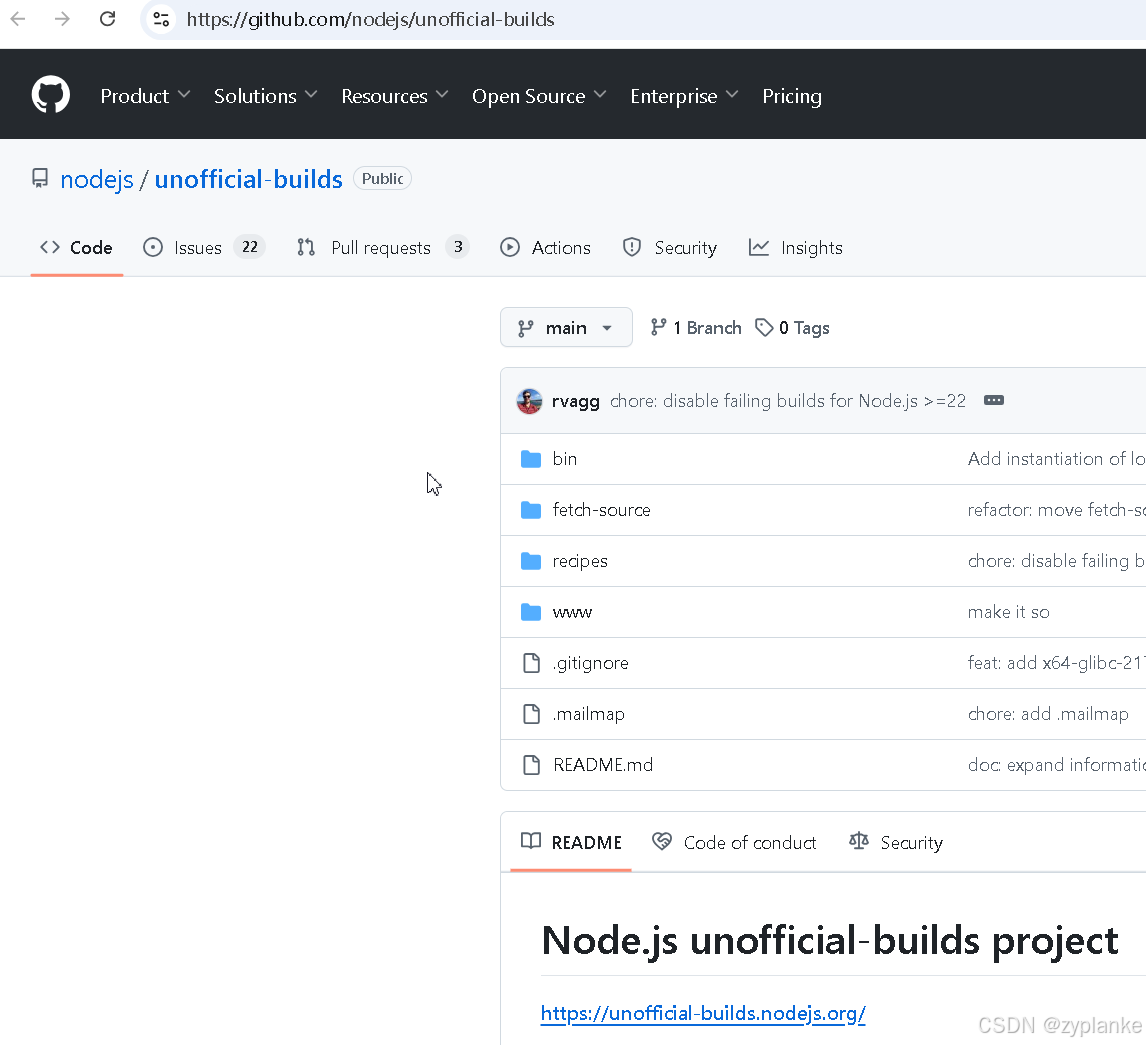Open the rvagg author link
Viewport: 1146px width, 1045px height.
point(575,401)
